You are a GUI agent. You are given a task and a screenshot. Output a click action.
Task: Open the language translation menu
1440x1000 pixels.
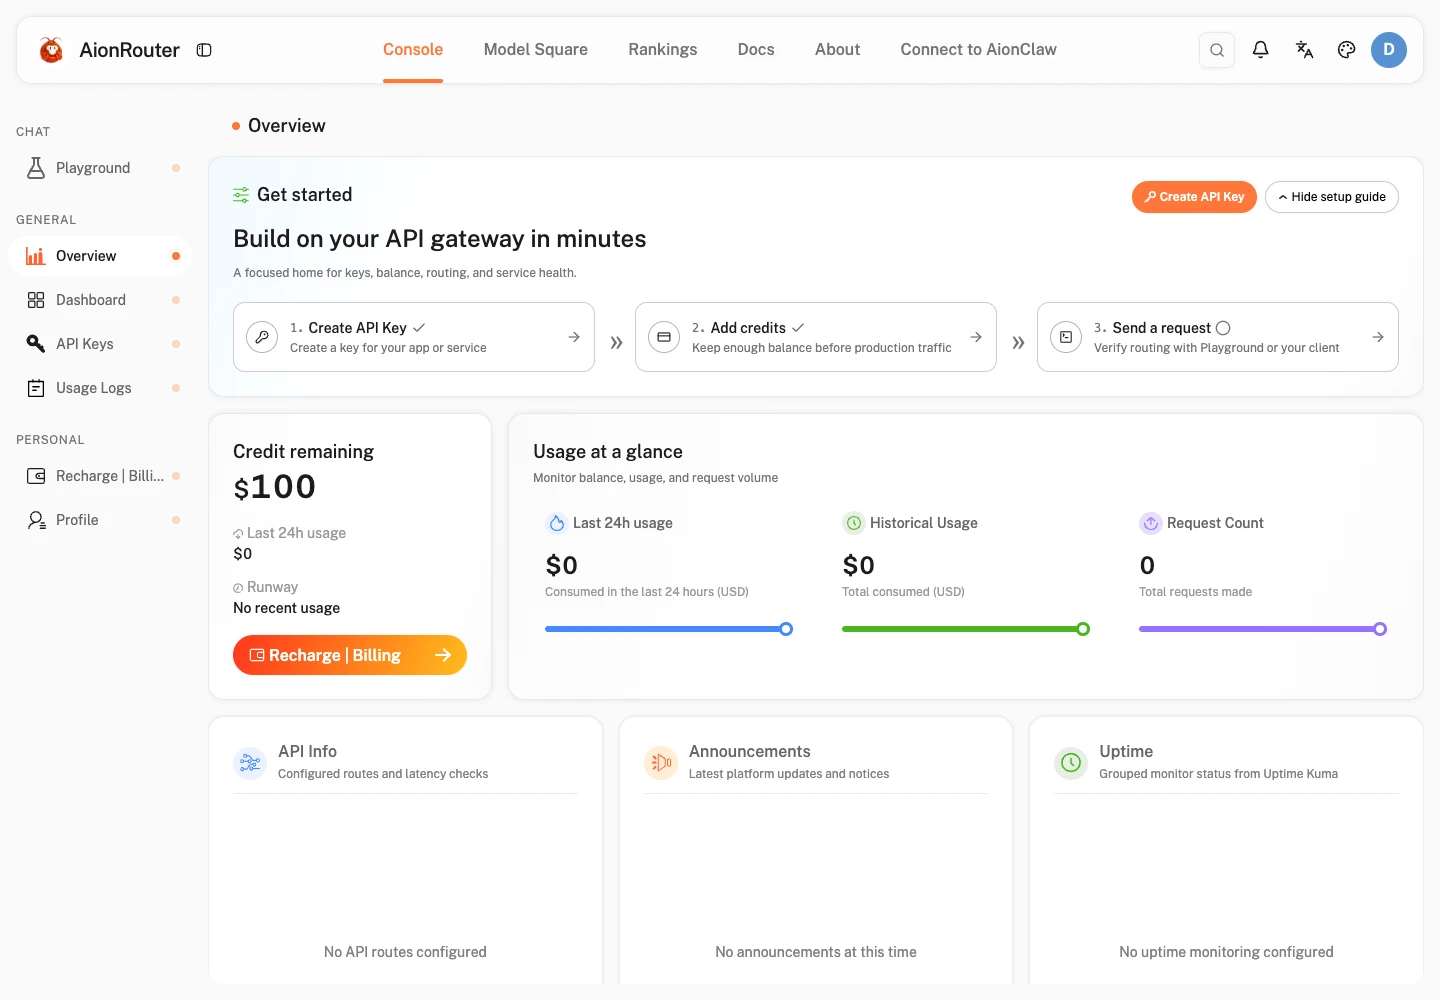1304,50
